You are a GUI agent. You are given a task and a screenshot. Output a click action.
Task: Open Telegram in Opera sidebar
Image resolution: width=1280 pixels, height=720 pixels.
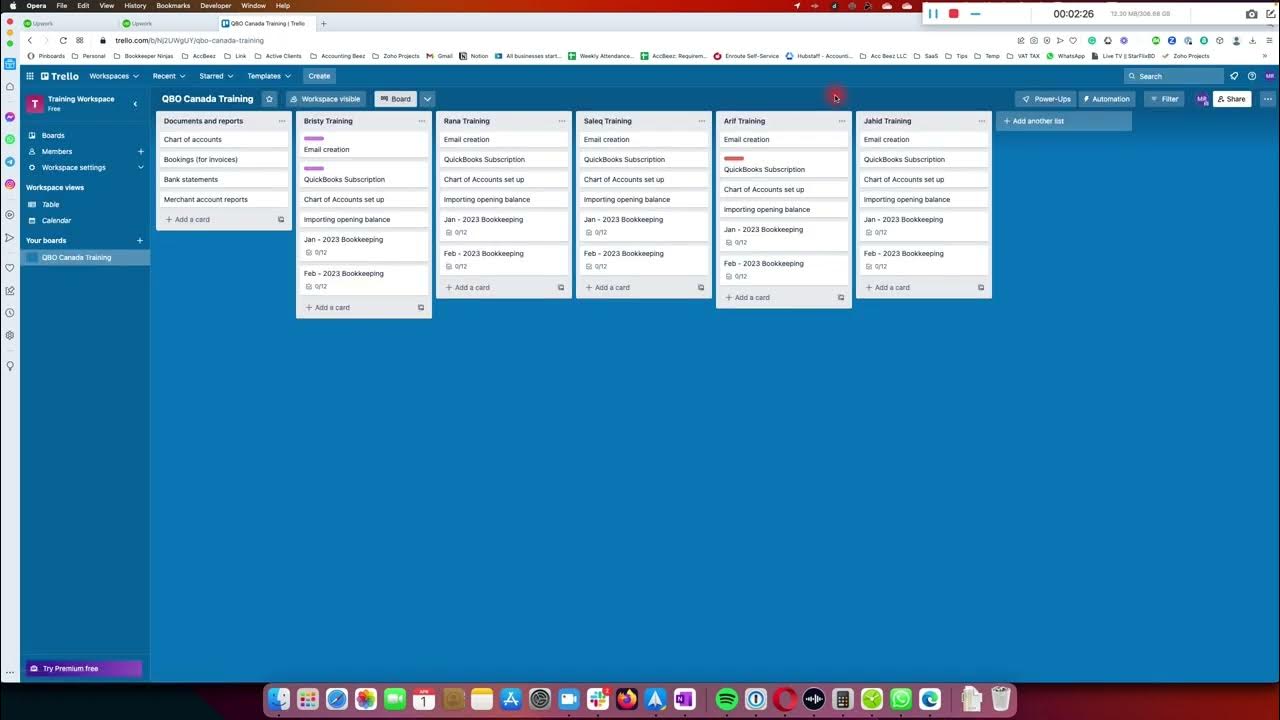tap(10, 161)
